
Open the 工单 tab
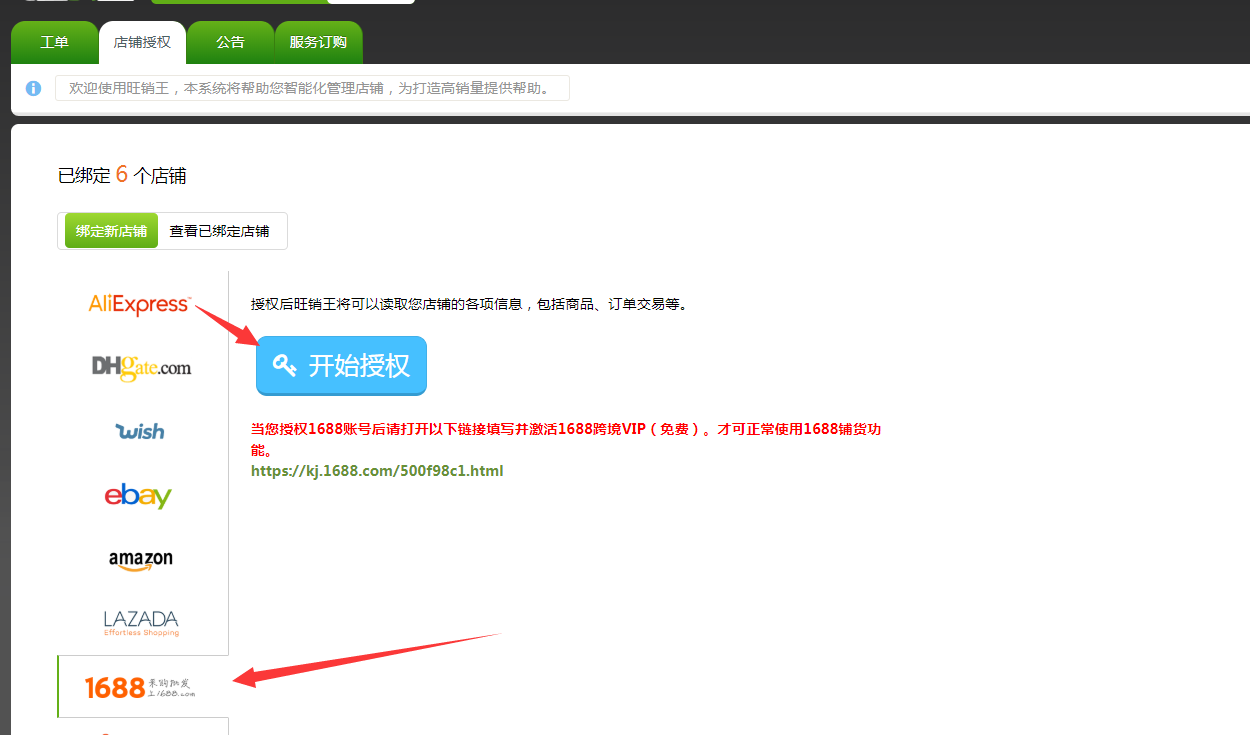pyautogui.click(x=54, y=43)
